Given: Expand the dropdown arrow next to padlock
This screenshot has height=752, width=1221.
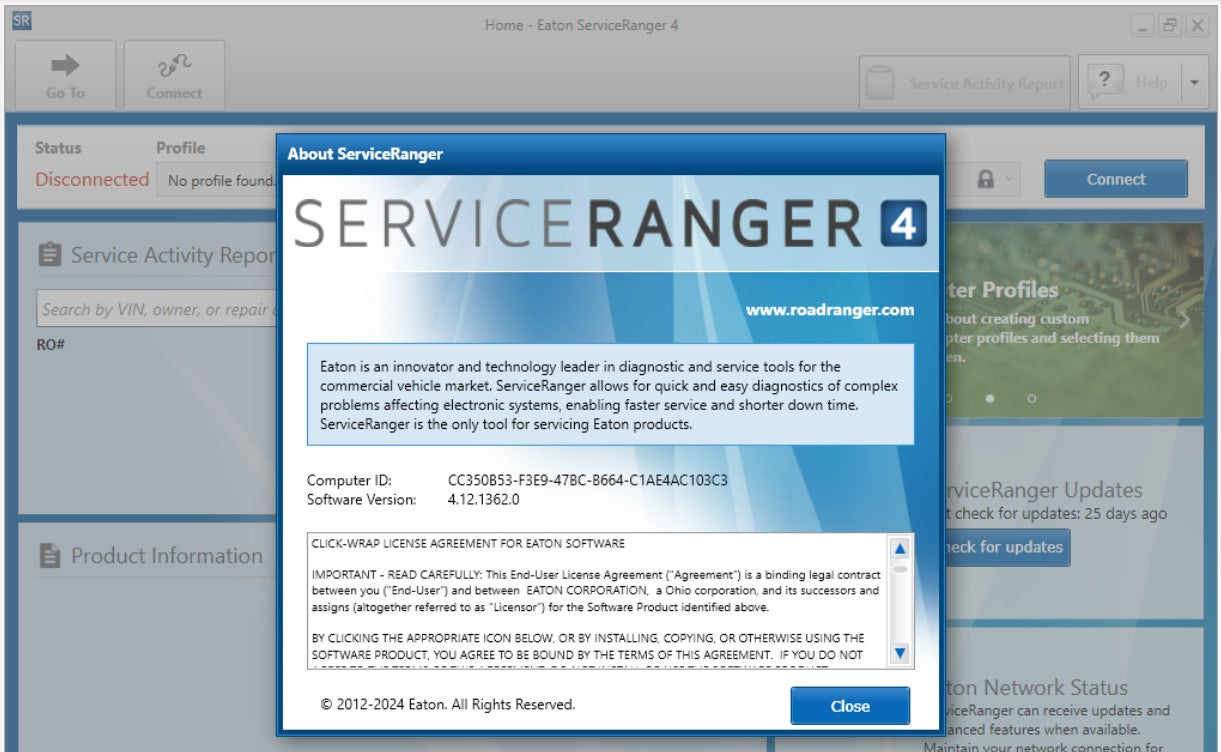Looking at the screenshot, I should click(x=1009, y=179).
